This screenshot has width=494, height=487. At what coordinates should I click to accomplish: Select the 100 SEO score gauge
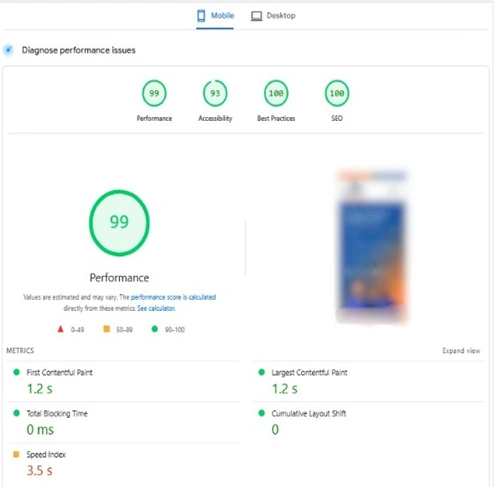point(337,93)
